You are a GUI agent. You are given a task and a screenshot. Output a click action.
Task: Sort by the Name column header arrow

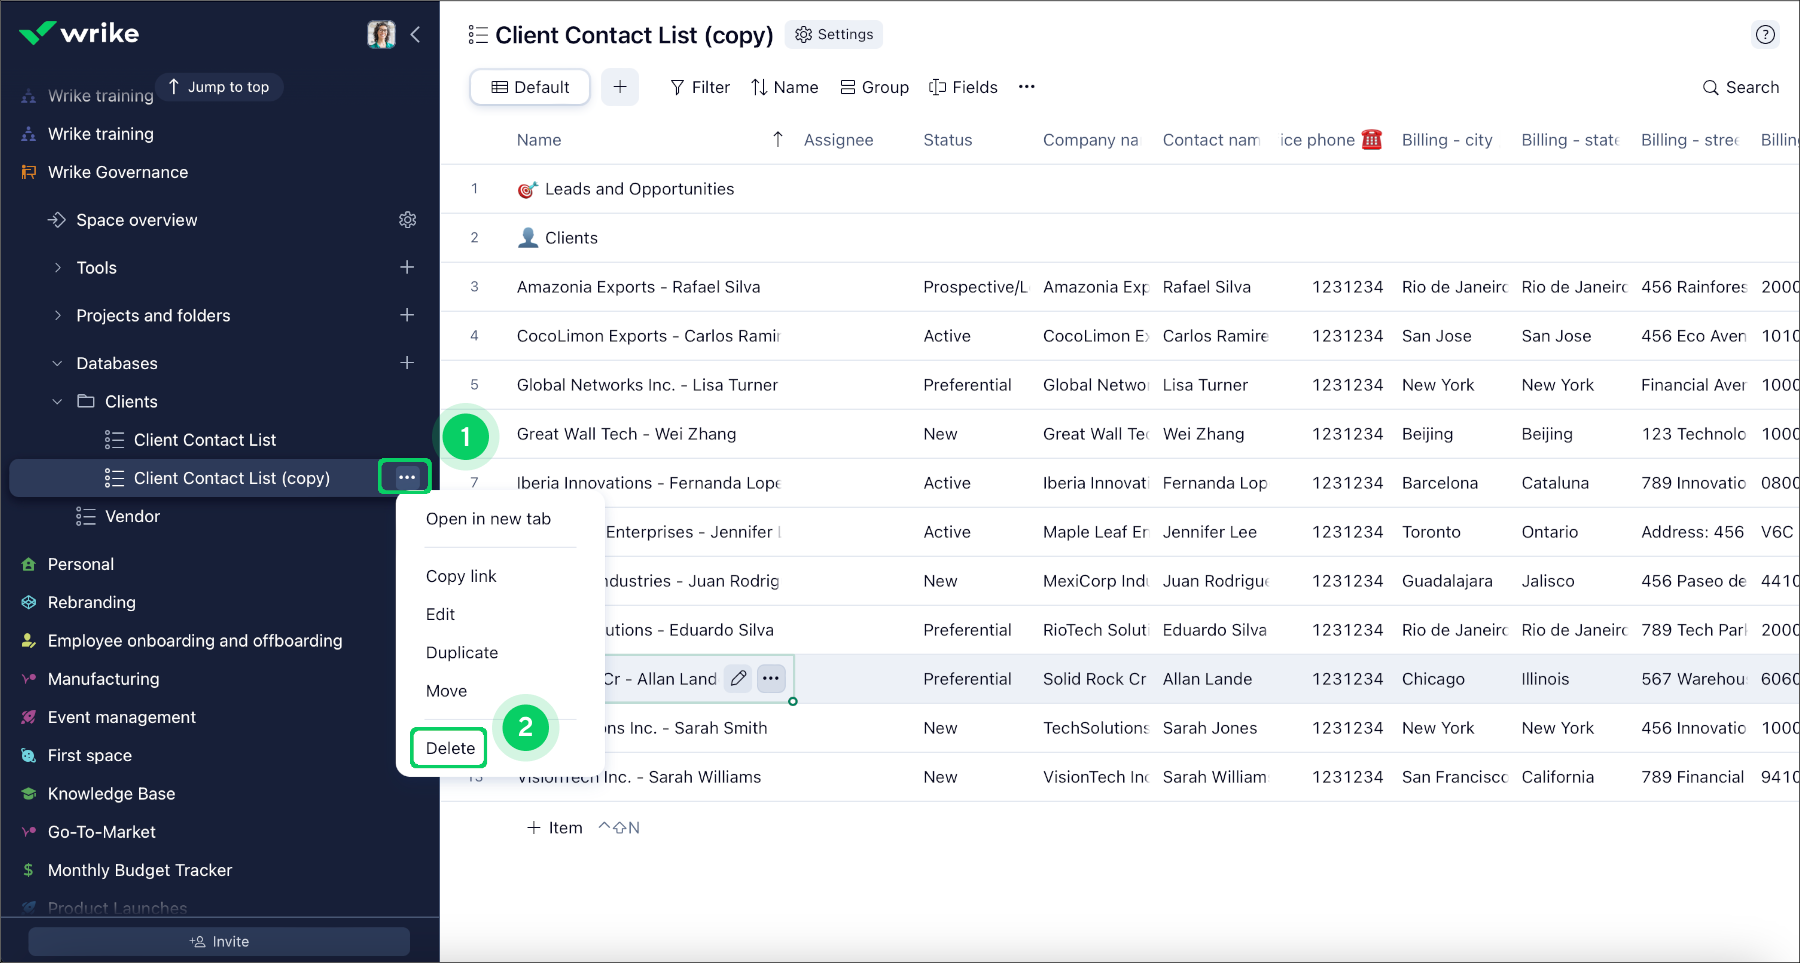778,140
